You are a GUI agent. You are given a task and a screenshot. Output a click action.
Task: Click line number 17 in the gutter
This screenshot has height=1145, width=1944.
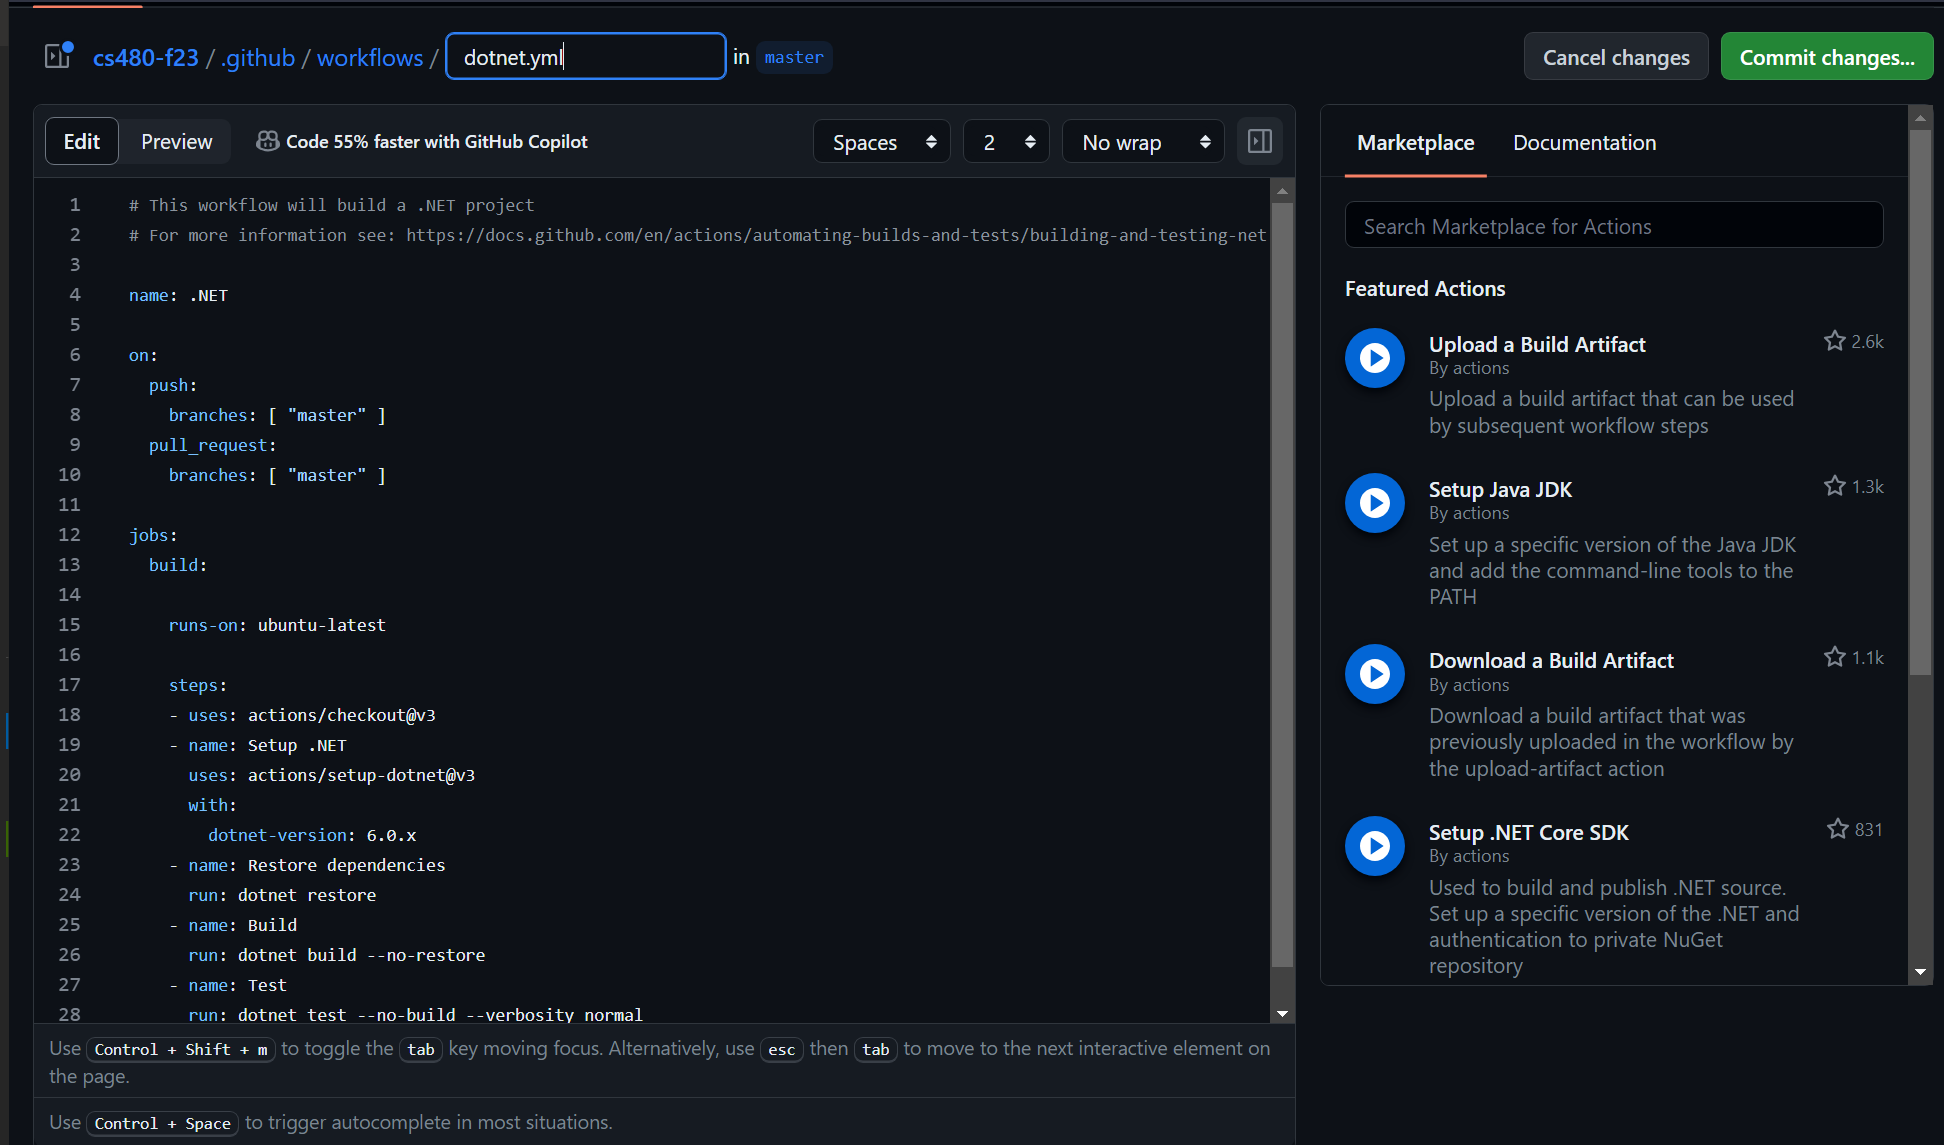[x=69, y=685]
